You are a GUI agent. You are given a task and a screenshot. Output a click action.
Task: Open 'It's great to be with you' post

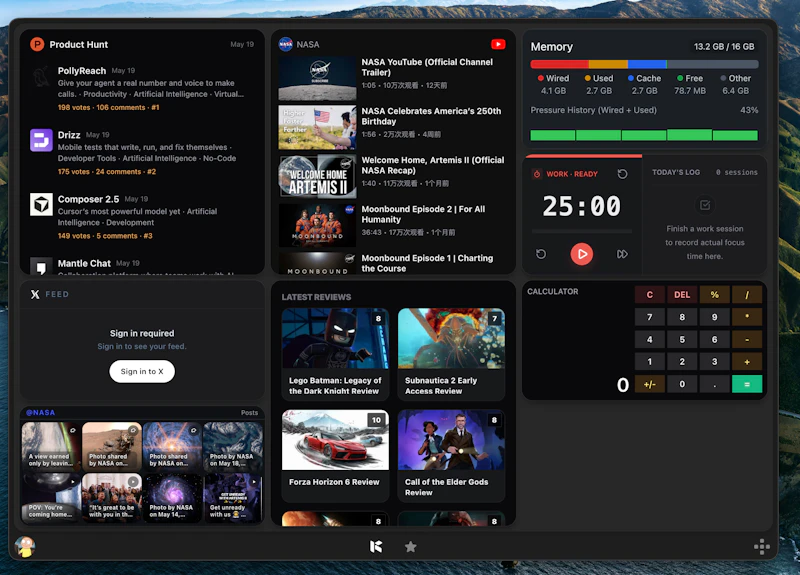(111, 497)
